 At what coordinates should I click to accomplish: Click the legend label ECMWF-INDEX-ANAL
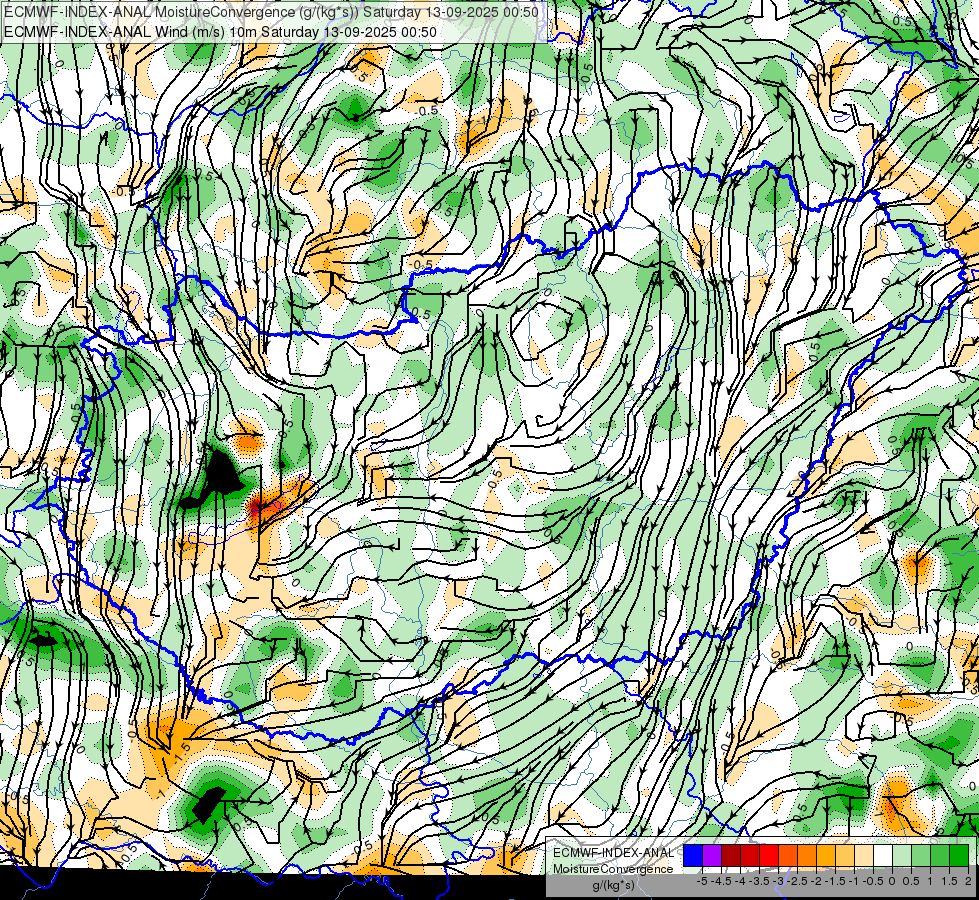tap(613, 853)
